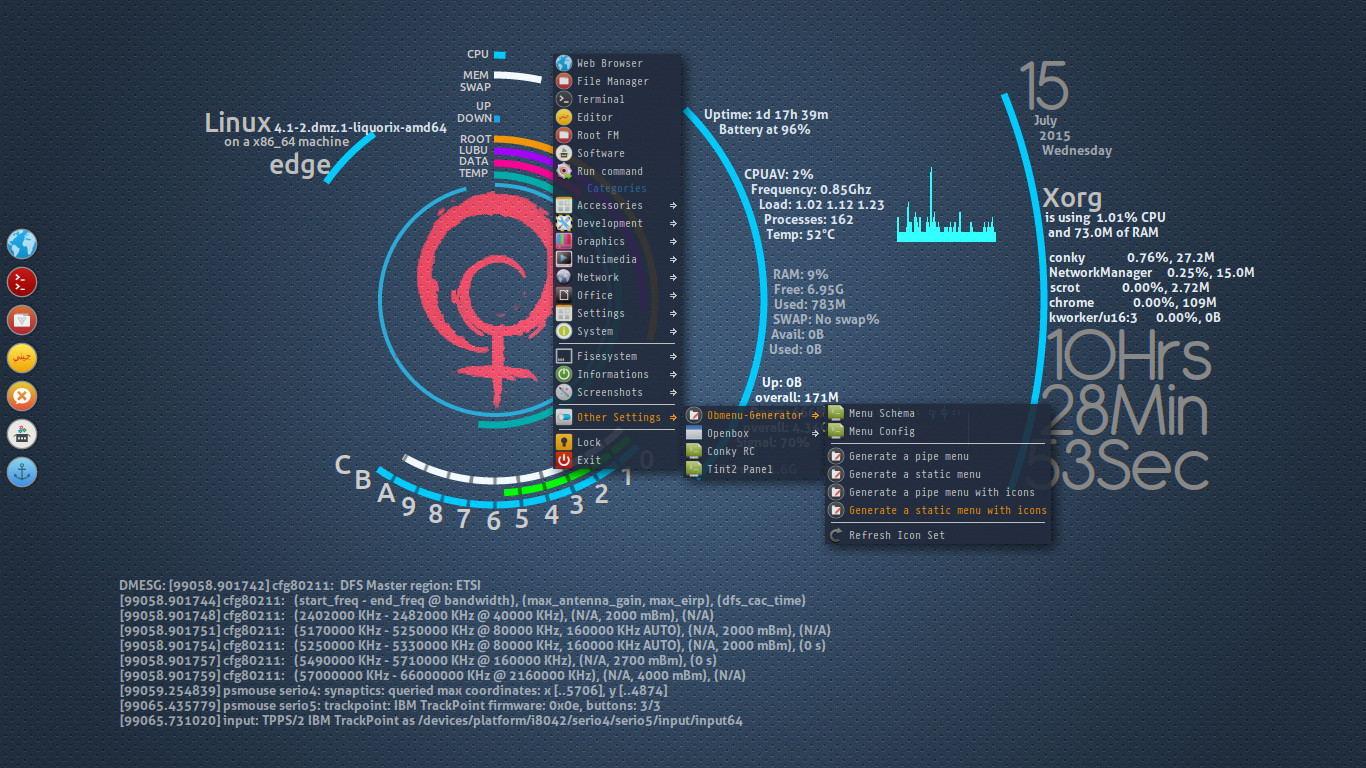This screenshot has height=768, width=1366.
Task: Open the Informations menu entry
Action: tap(618, 374)
